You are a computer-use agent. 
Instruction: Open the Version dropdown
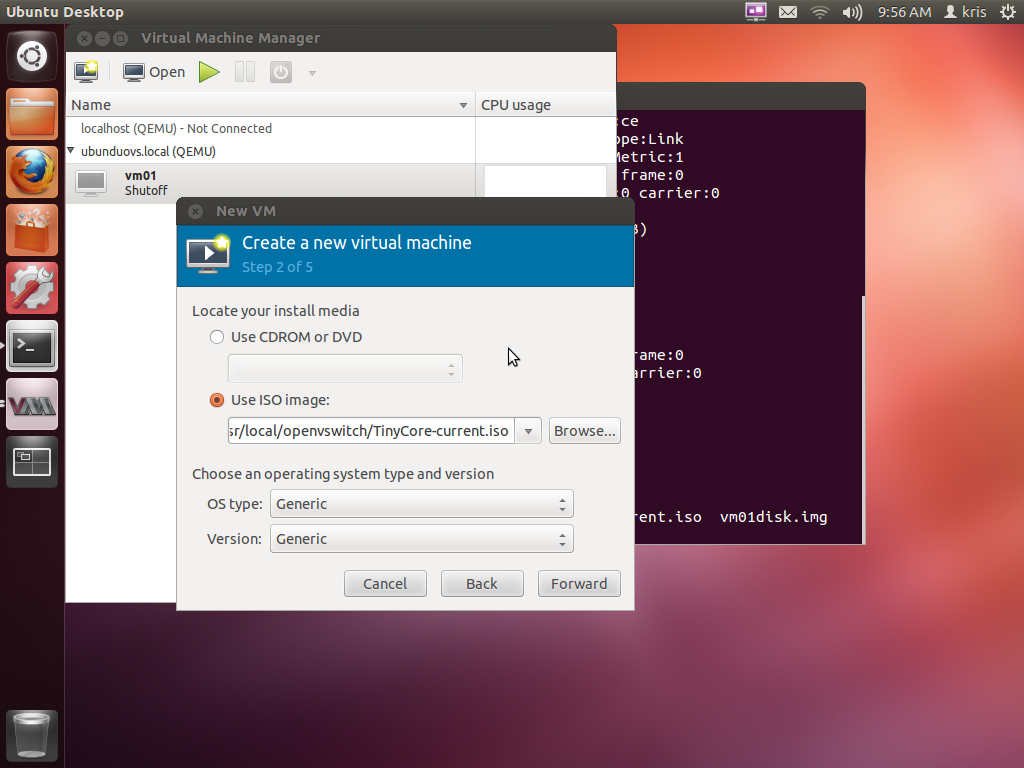(422, 539)
